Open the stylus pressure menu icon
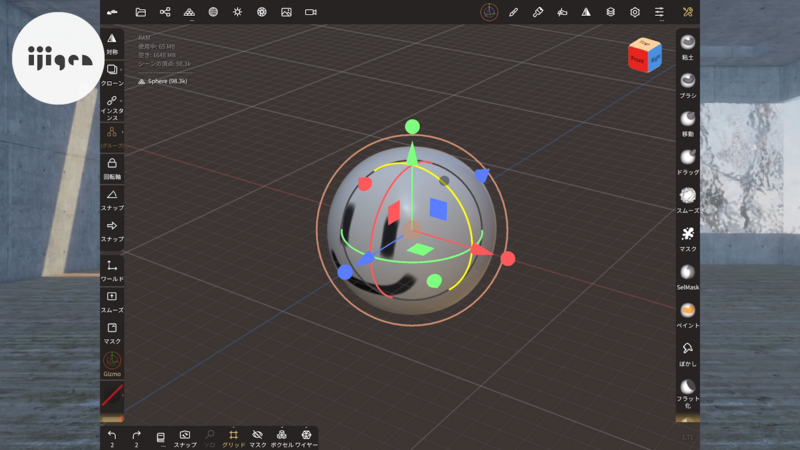This screenshot has width=800, height=450. [x=562, y=12]
